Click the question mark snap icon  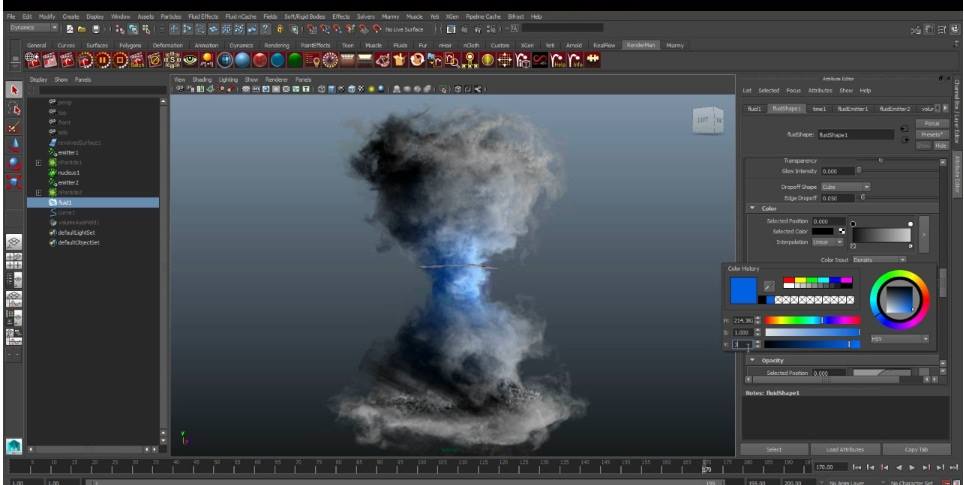[266, 29]
